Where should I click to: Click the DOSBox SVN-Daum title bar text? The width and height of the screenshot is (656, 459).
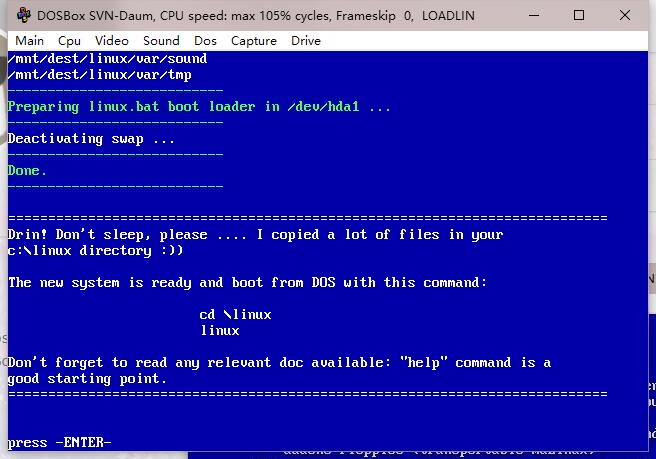click(230, 16)
